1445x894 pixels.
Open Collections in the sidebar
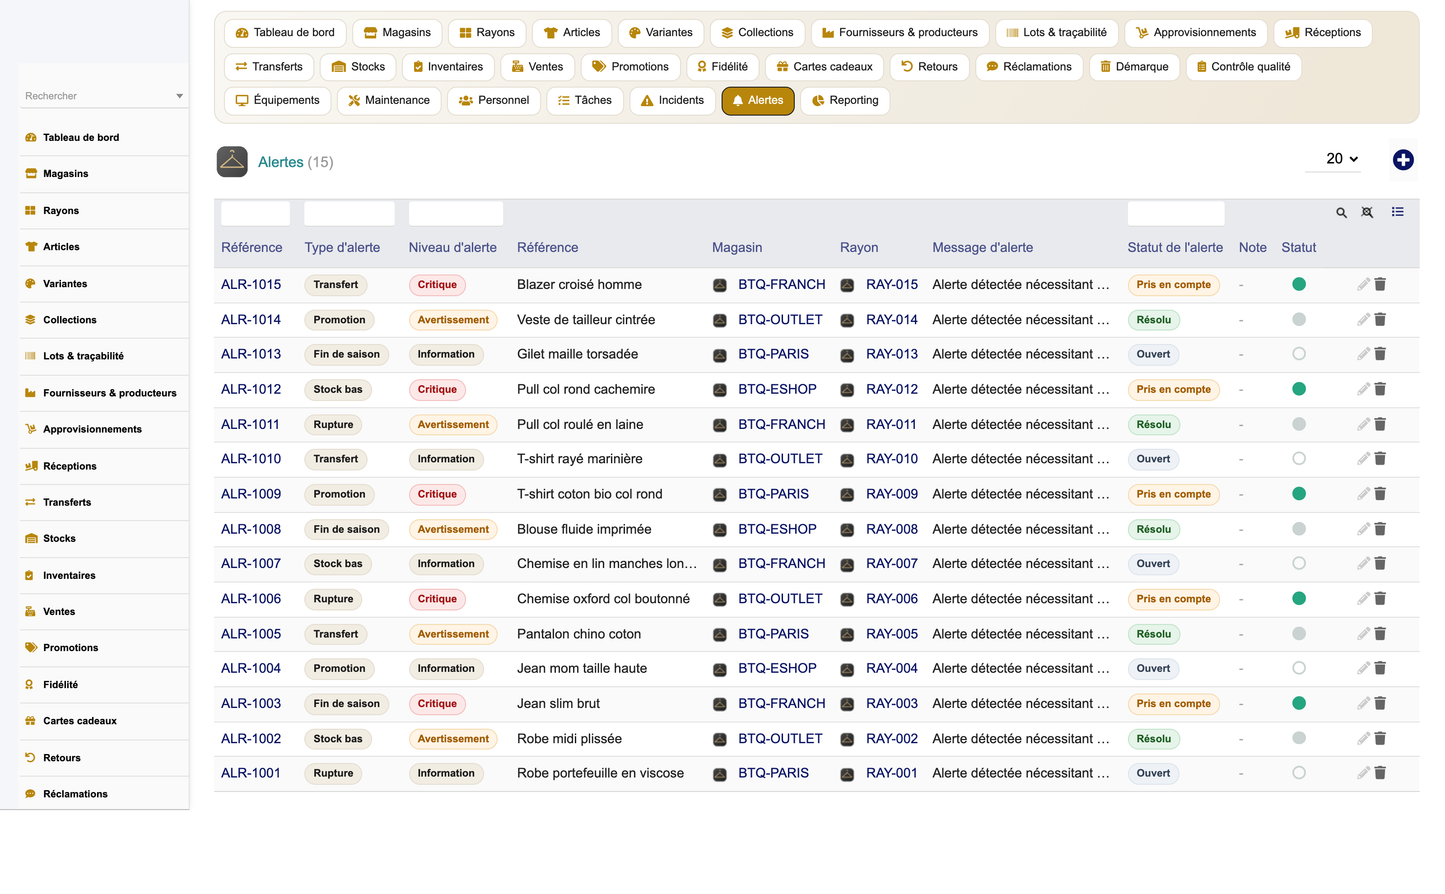[70, 320]
